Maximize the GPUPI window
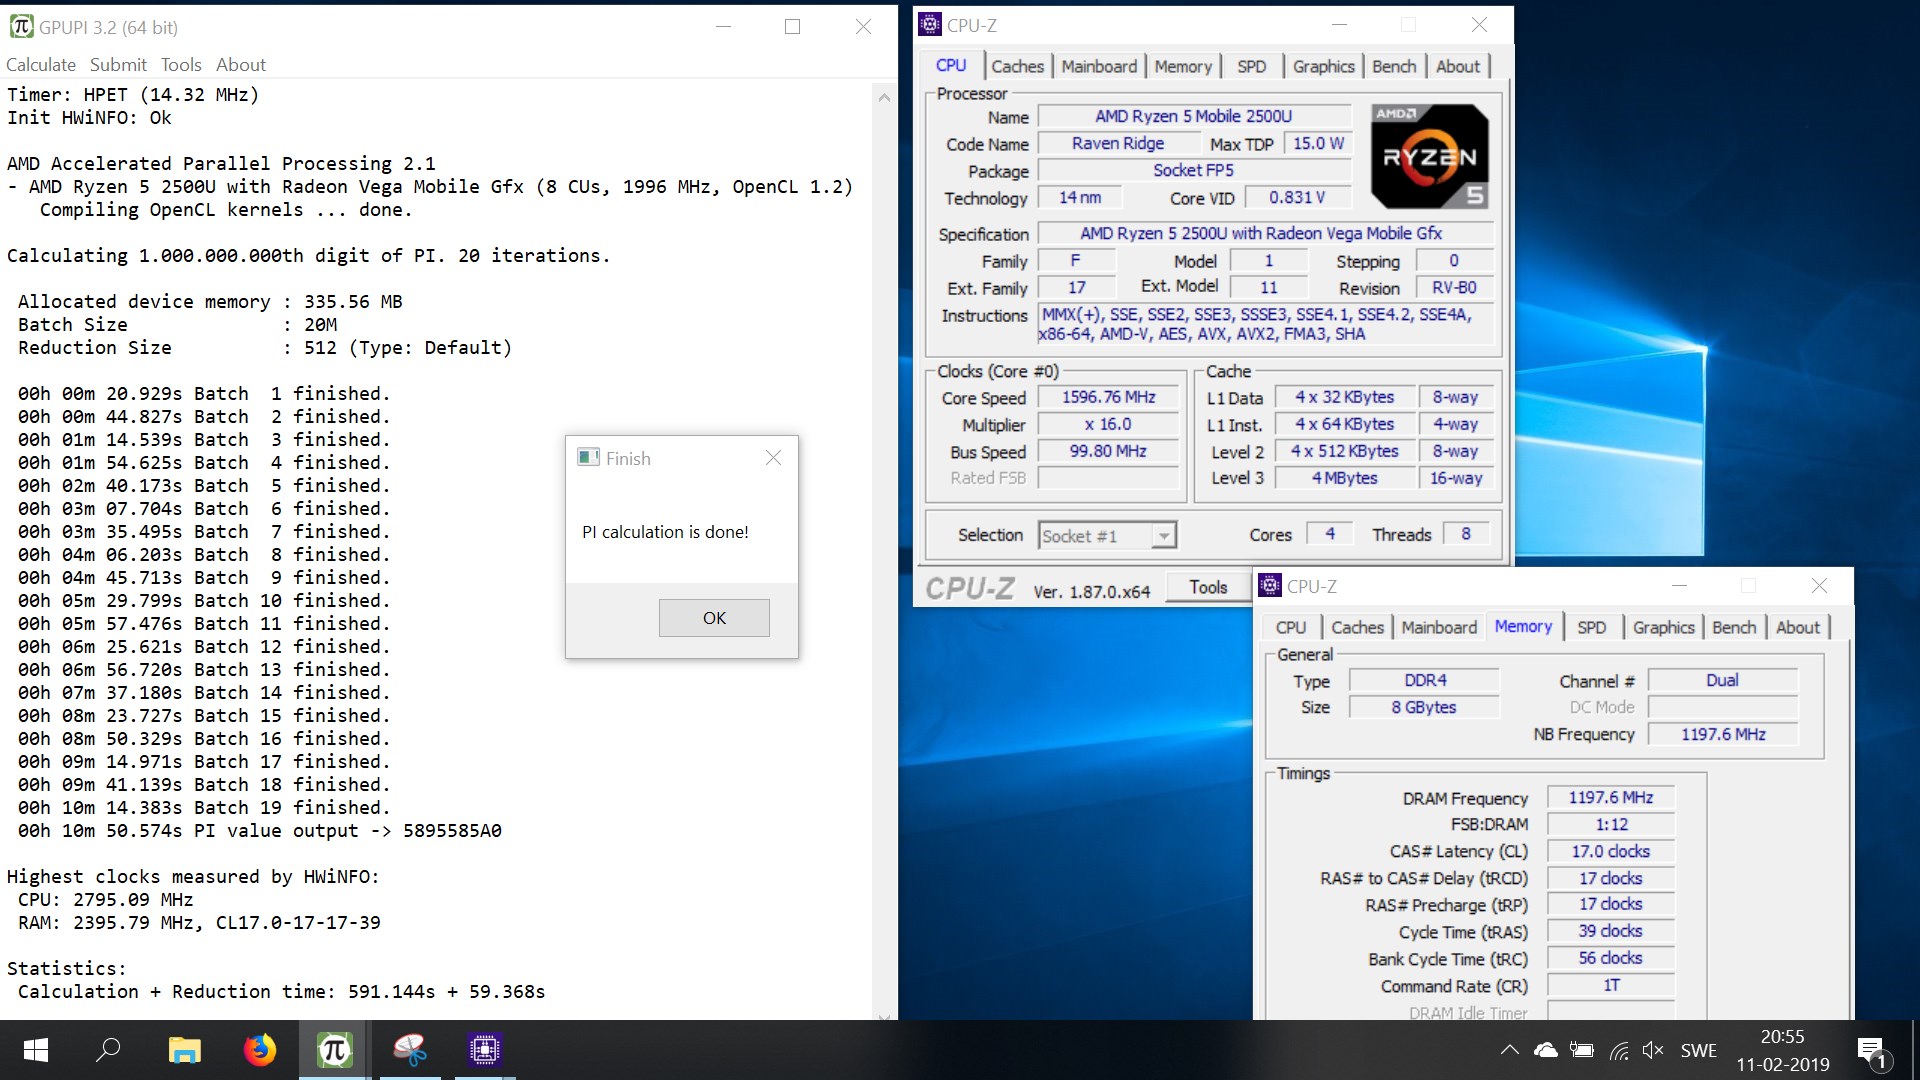This screenshot has height=1080, width=1920. pos(792,27)
